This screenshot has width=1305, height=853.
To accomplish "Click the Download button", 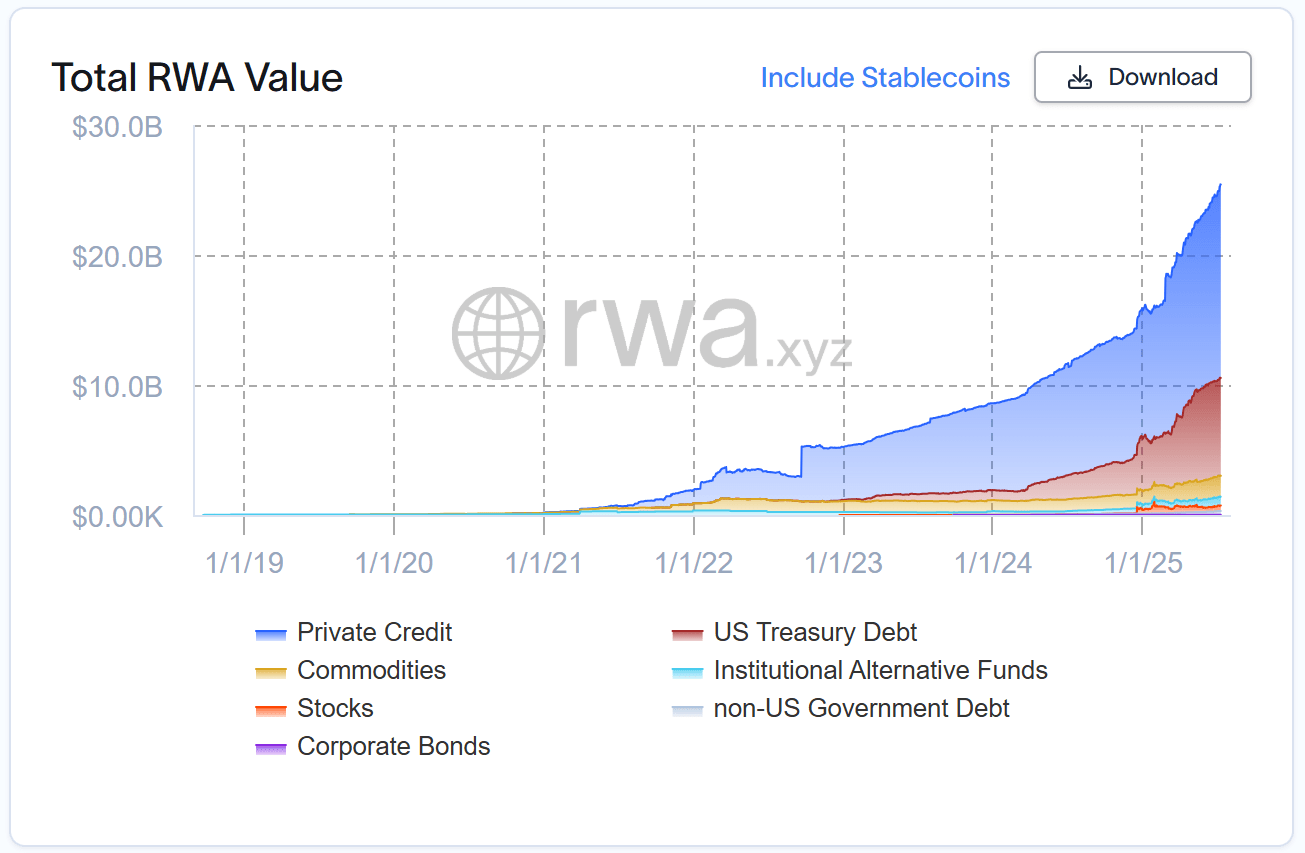I will pyautogui.click(x=1142, y=77).
